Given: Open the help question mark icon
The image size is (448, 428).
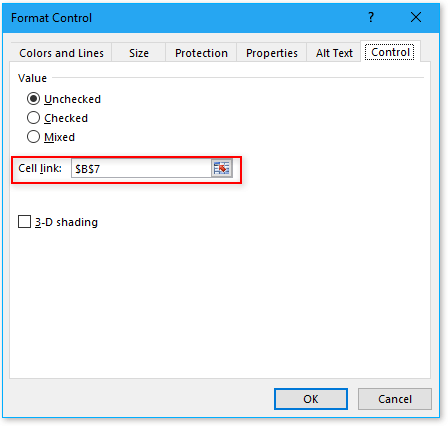Looking at the screenshot, I should point(371,17).
